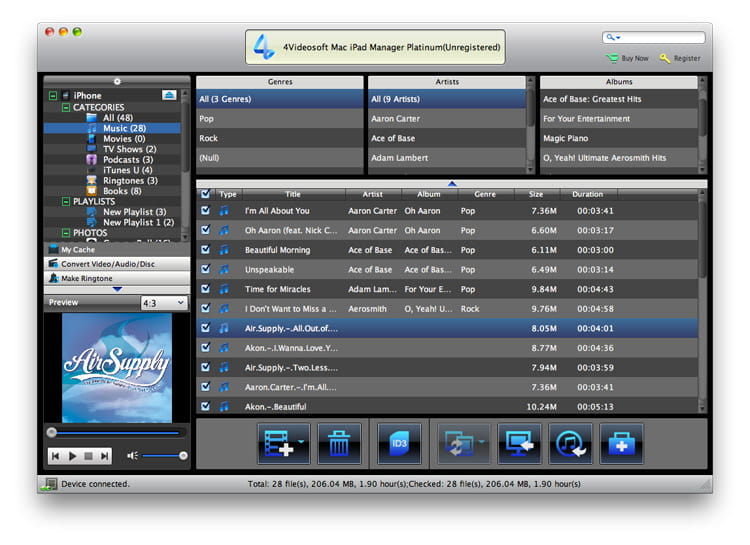The height and width of the screenshot is (545, 750).
Task: Click blue arrow collapsing browser panes
Action: click(452, 184)
